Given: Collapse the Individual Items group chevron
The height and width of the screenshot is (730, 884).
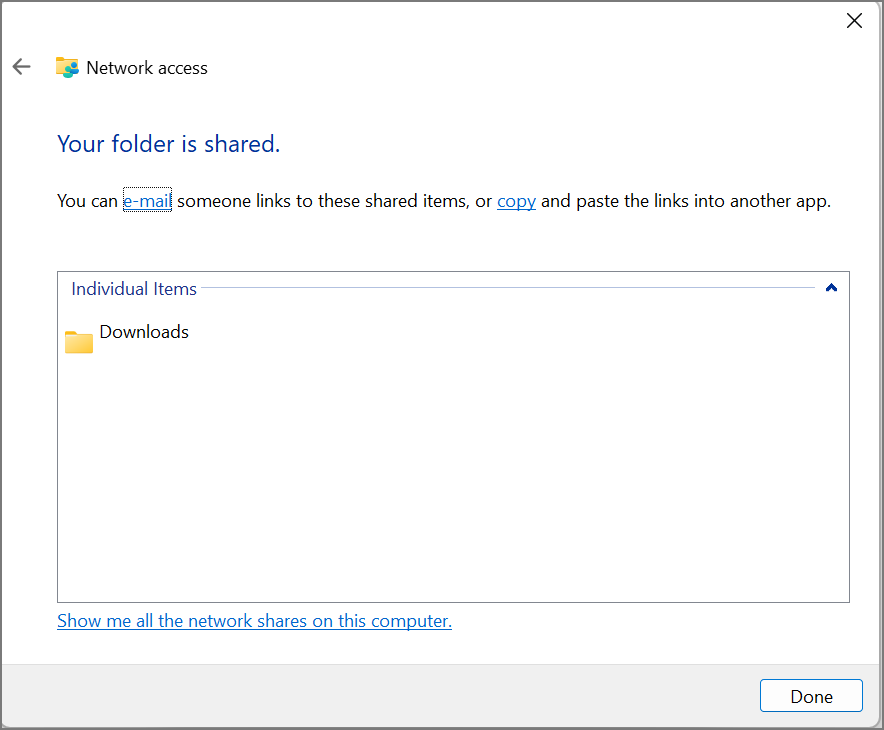Looking at the screenshot, I should (x=831, y=289).
